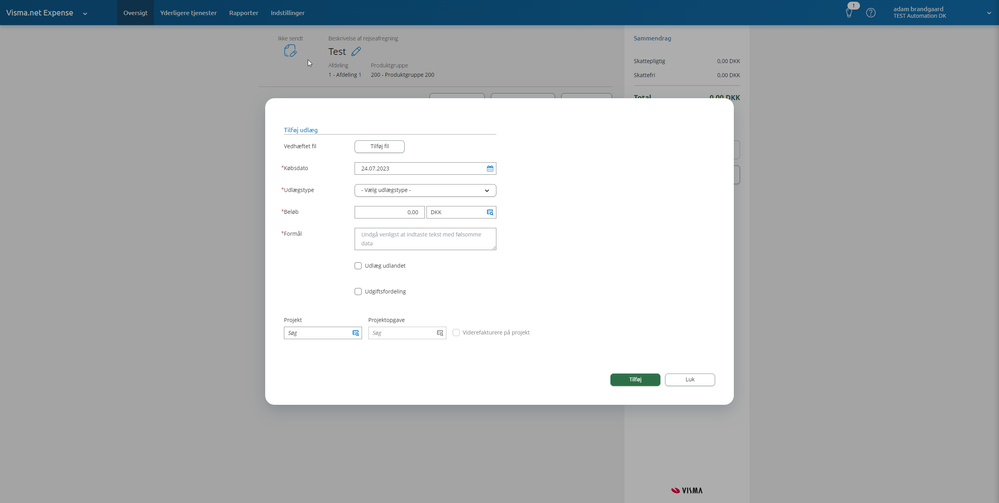Screen dimensions: 999x503
Task: Edit report name with pencil icon
Action: [356, 52]
